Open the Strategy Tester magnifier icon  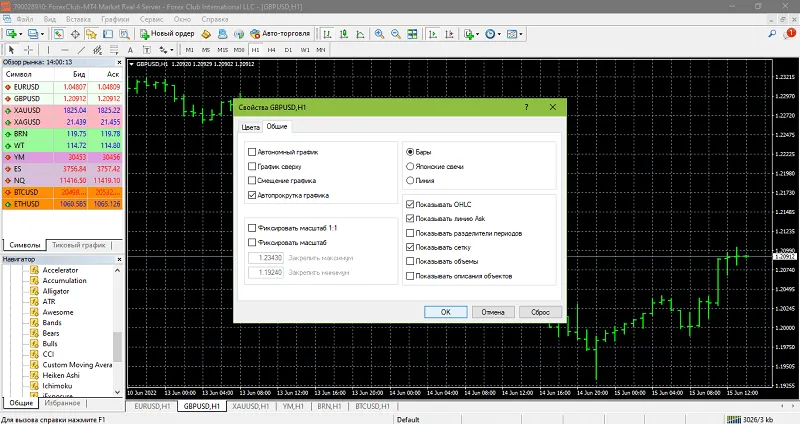124,34
